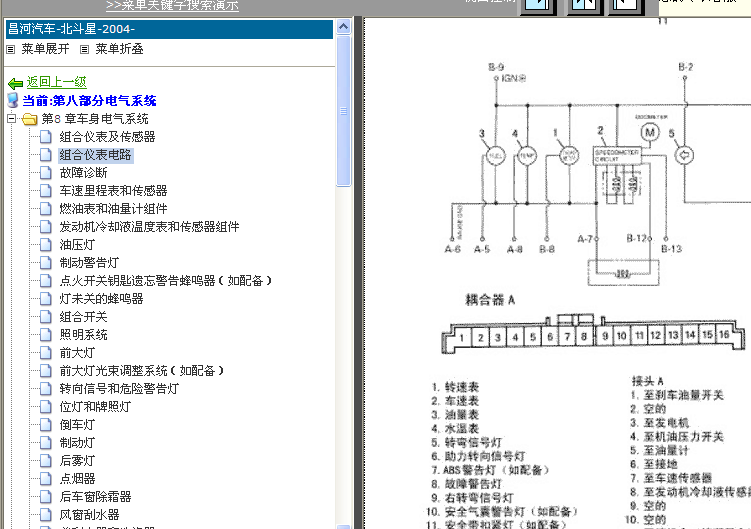Click the page icon beside 制动警告灯
Screen dimensions: 751x529
pos(46,263)
